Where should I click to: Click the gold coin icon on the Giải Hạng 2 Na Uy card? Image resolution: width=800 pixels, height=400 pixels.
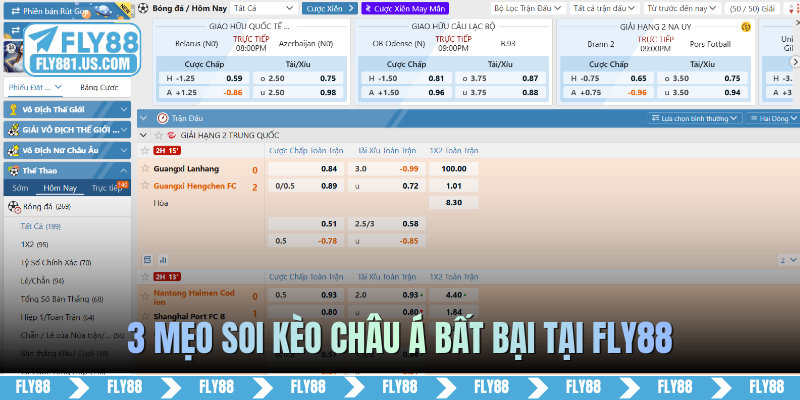pos(746,27)
